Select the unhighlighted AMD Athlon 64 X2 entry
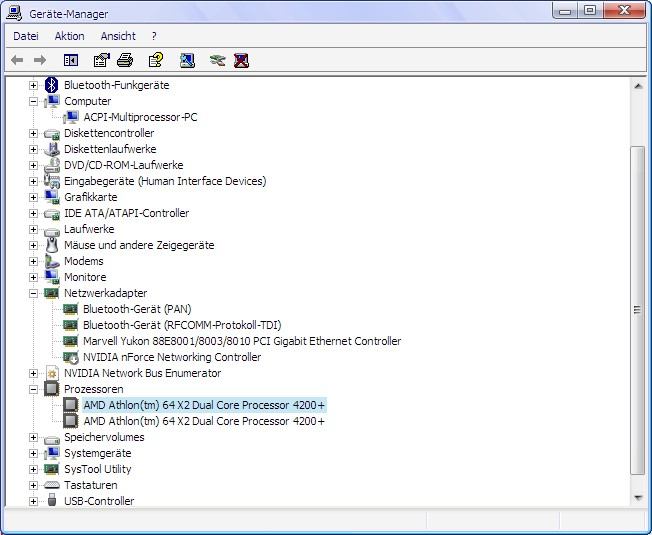The image size is (652, 535). [204, 421]
